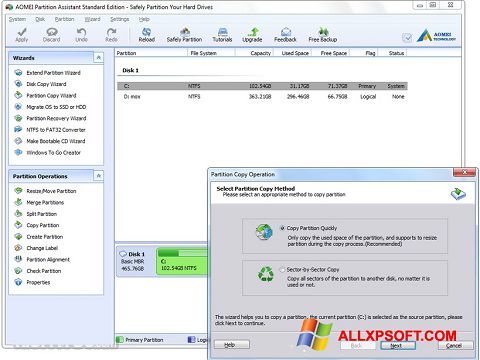The width and height of the screenshot is (480, 360).
Task: Select the Copy Partition Quickly radio button
Action: 282,228
